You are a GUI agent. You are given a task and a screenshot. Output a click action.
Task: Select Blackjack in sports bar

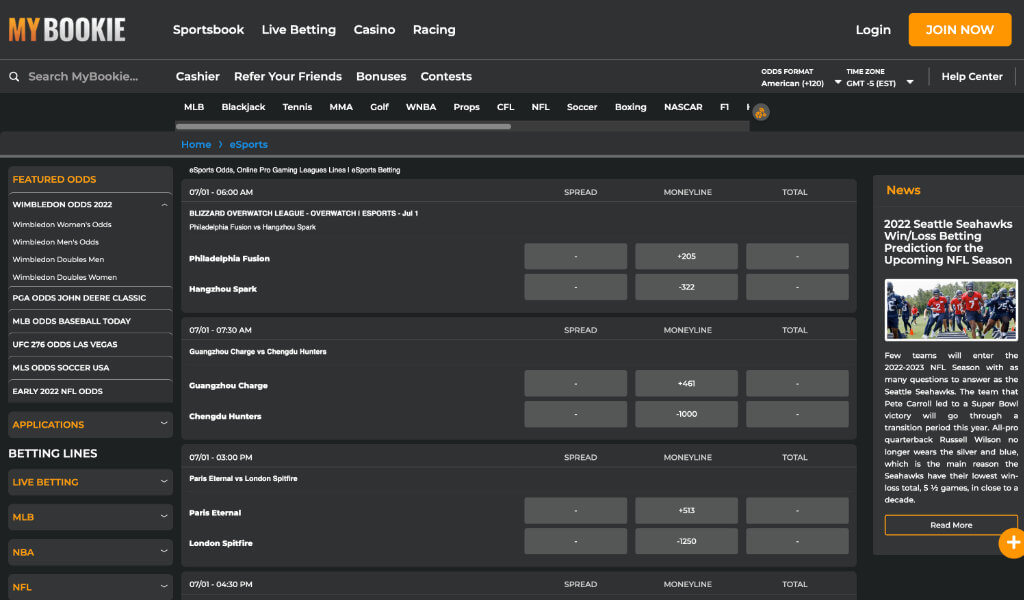[243, 107]
